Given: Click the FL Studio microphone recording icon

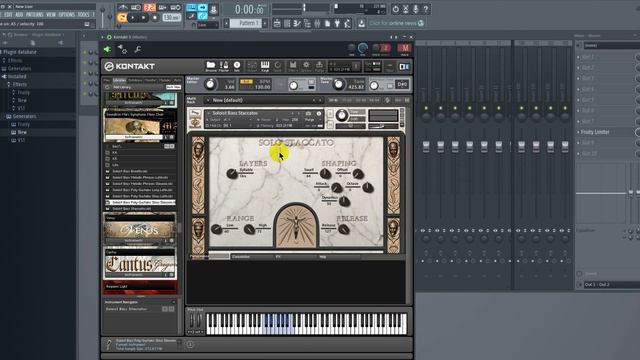Looking at the screenshot, I should [x=416, y=9].
